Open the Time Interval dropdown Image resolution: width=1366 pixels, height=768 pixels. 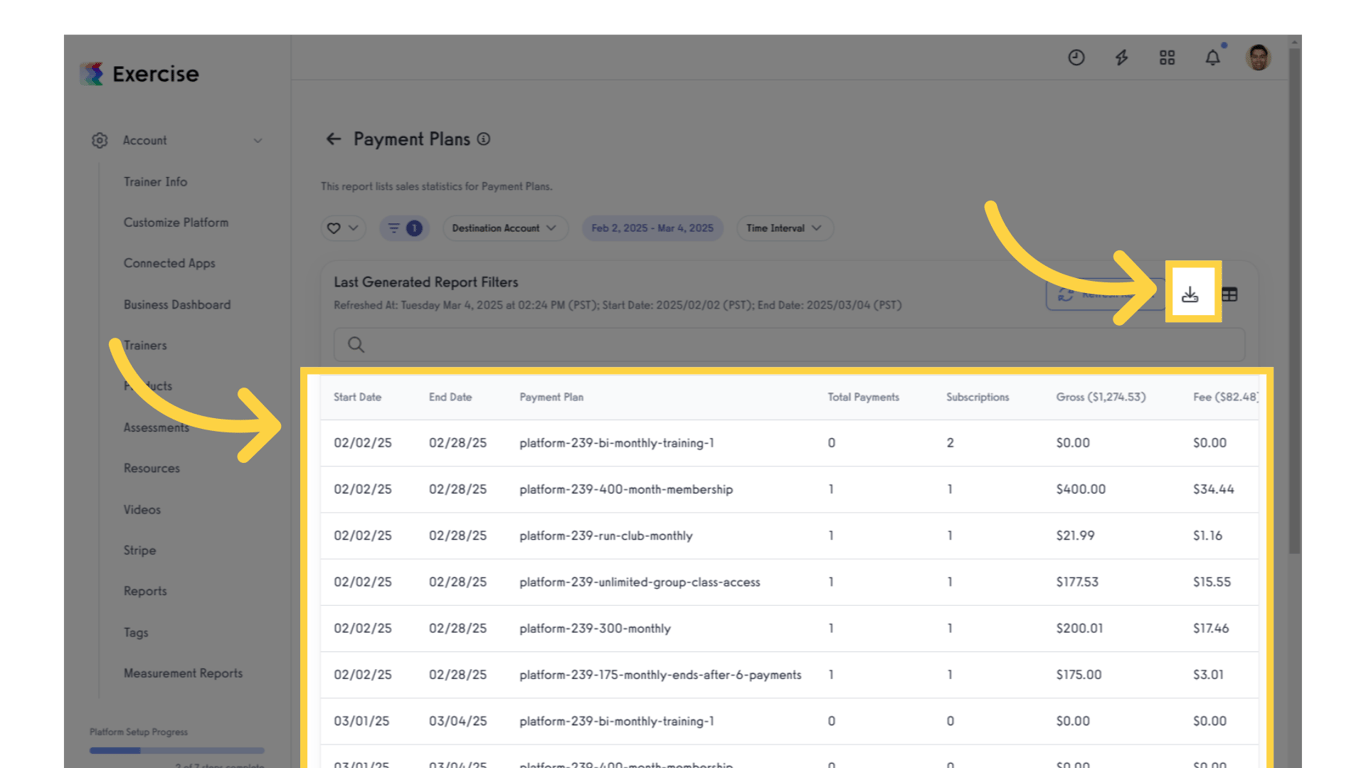pos(784,228)
